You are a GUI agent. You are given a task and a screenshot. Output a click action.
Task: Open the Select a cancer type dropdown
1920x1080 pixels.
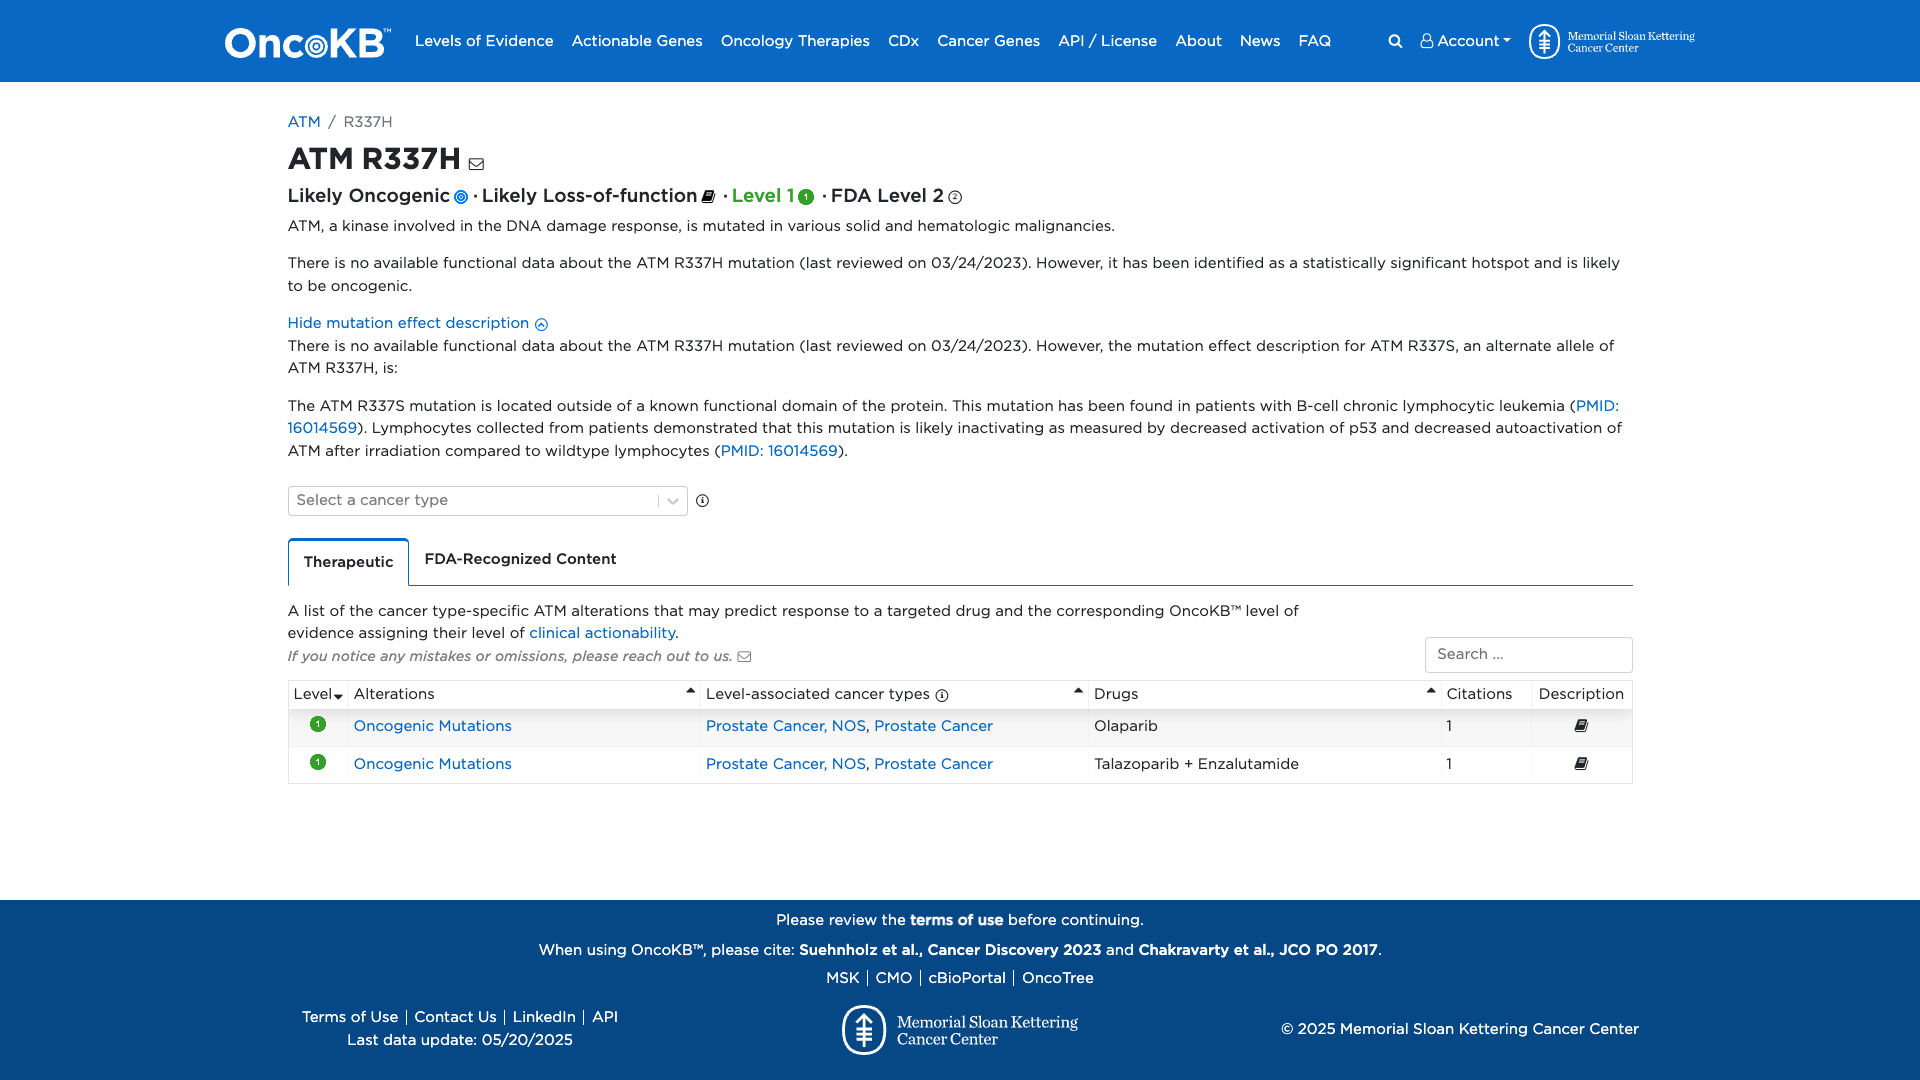click(487, 501)
